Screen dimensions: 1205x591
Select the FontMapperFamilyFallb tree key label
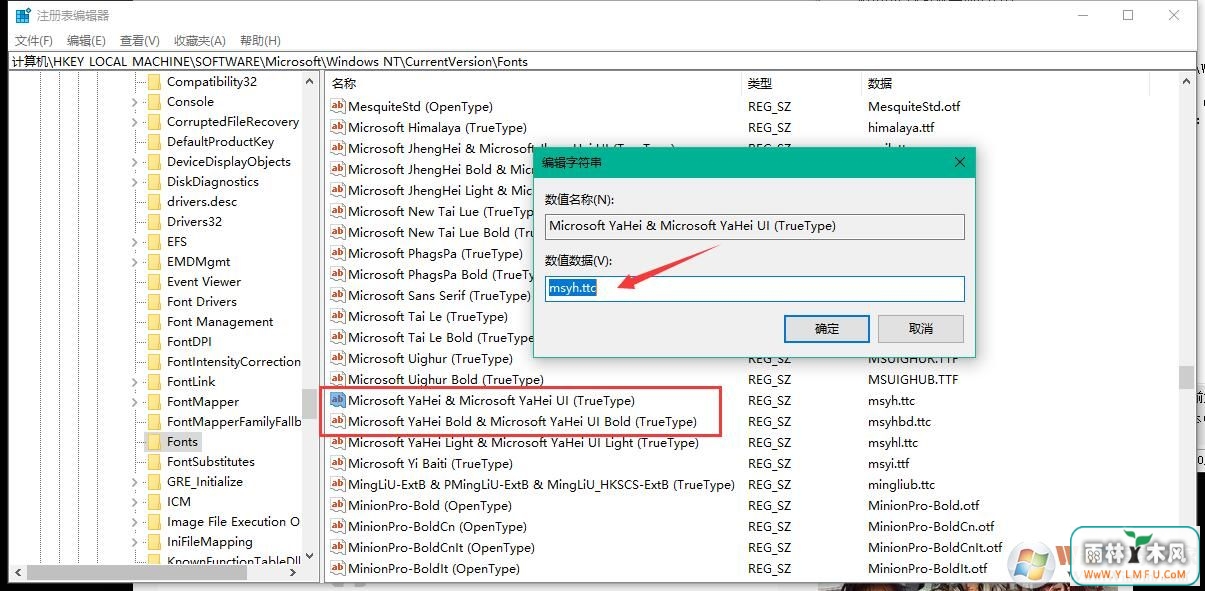coord(233,422)
